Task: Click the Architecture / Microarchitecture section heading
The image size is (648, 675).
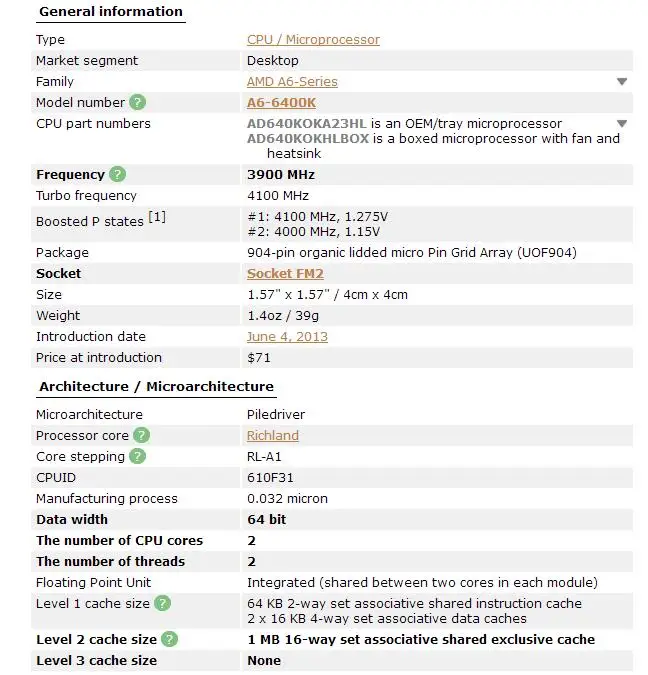Action: [x=157, y=387]
